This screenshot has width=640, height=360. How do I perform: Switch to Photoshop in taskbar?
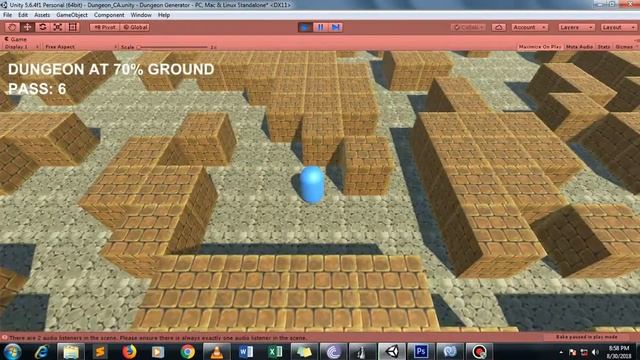click(421, 351)
